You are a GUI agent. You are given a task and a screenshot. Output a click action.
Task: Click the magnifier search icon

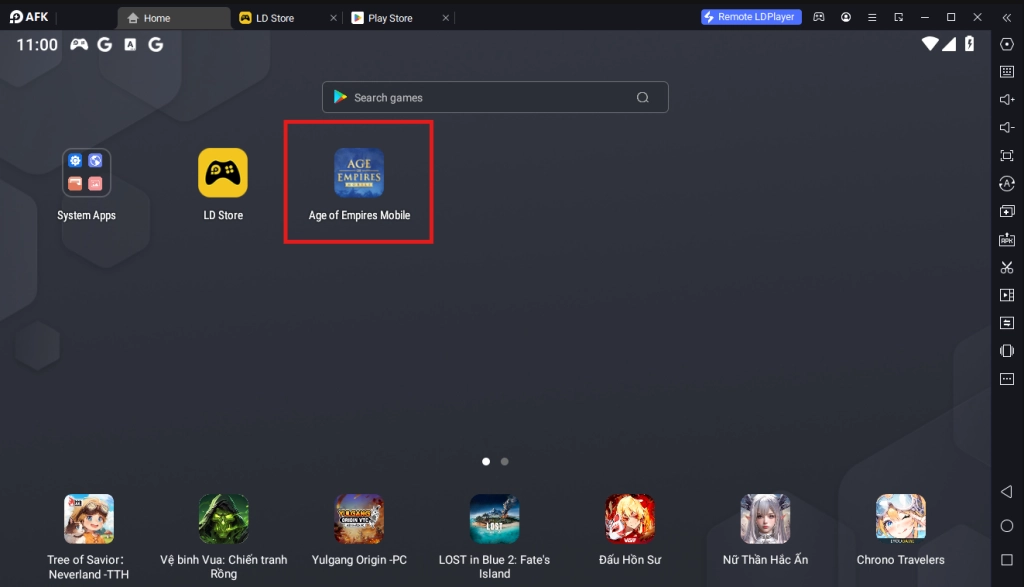click(x=643, y=97)
